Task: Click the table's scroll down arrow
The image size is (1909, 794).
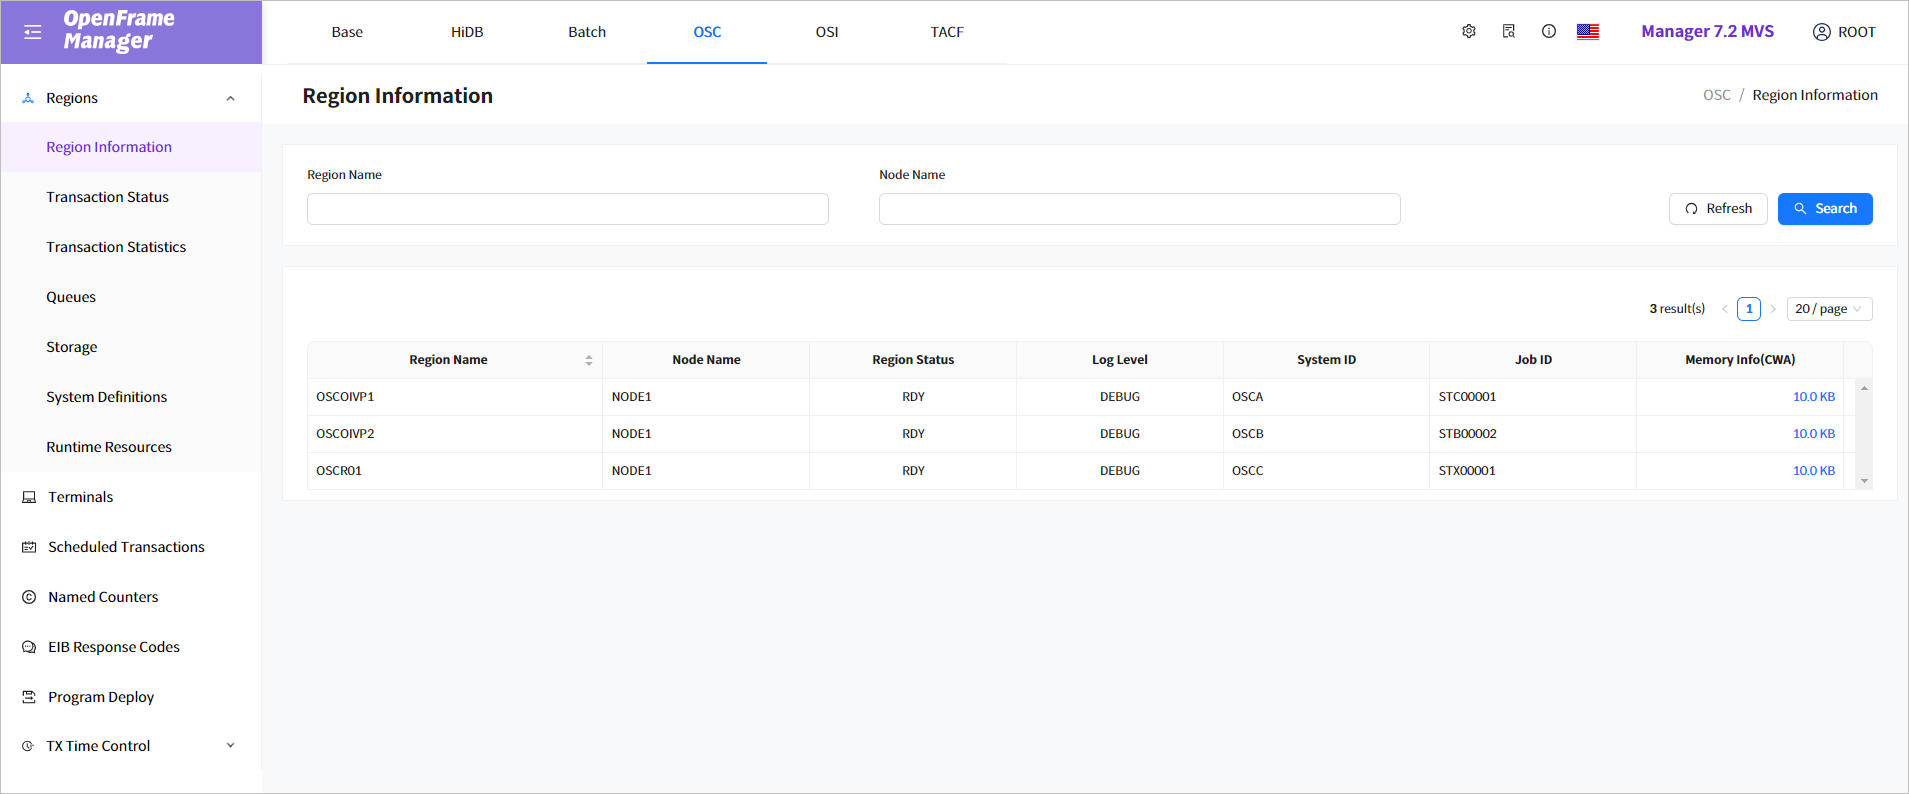Action: point(1864,481)
